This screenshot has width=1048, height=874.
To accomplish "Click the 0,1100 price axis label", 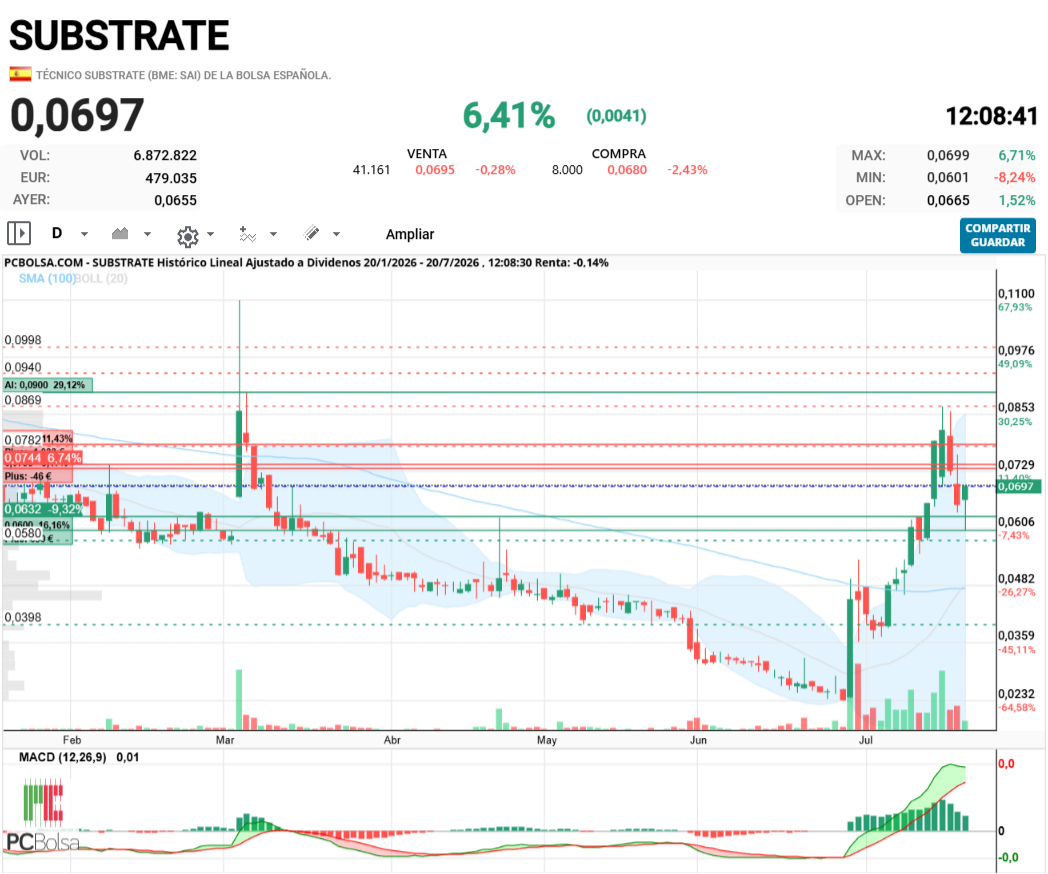I will pyautogui.click(x=1016, y=294).
